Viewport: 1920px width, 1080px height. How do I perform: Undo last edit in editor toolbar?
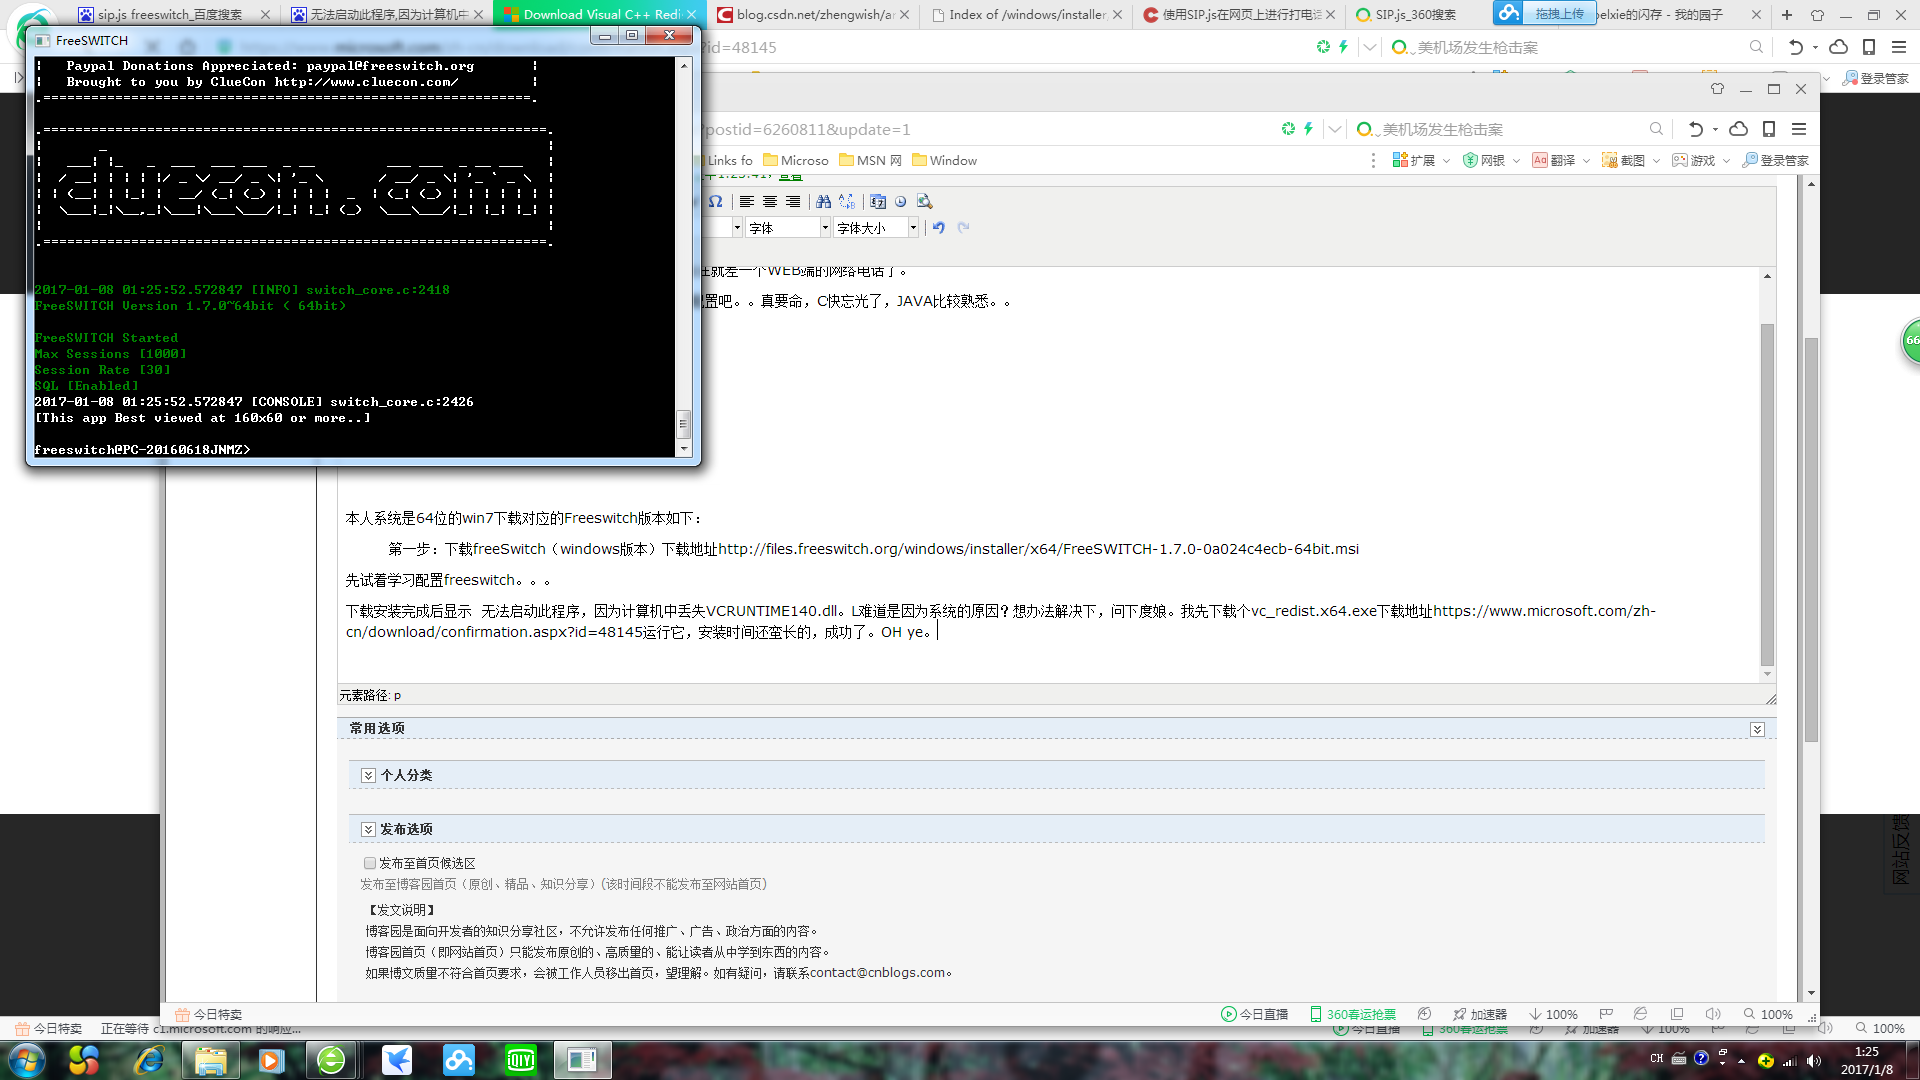[x=938, y=228]
